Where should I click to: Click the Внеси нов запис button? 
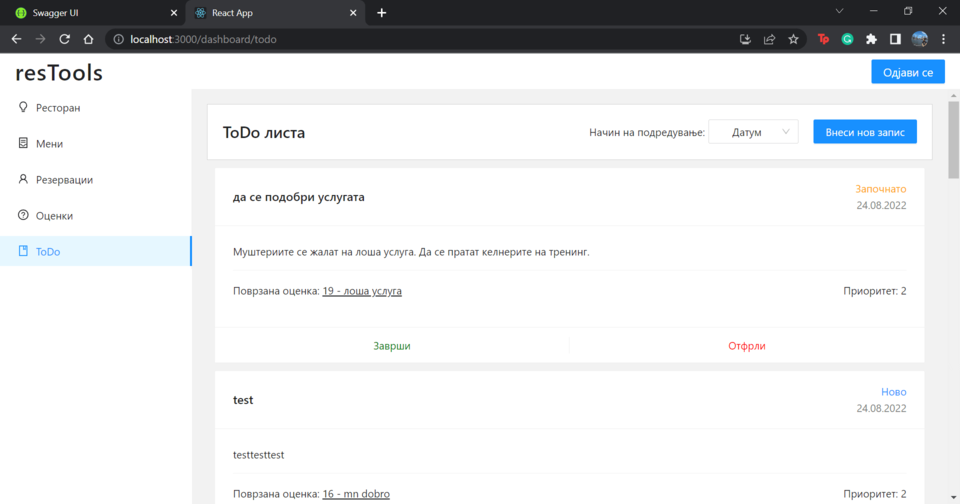pyautogui.click(x=864, y=132)
